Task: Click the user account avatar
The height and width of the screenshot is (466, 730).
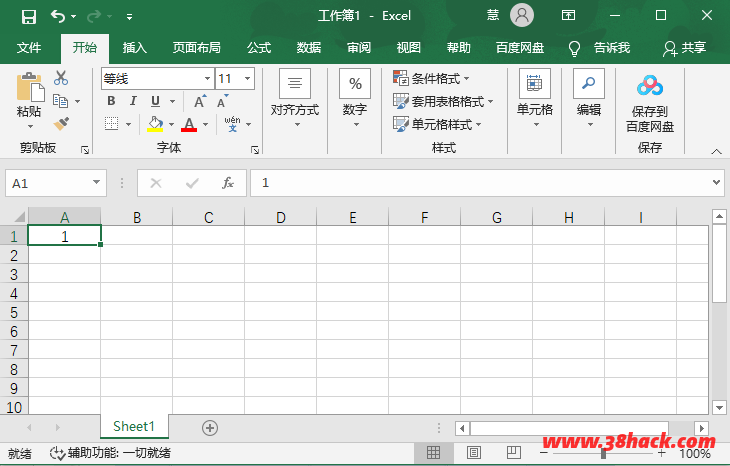Action: coord(521,15)
